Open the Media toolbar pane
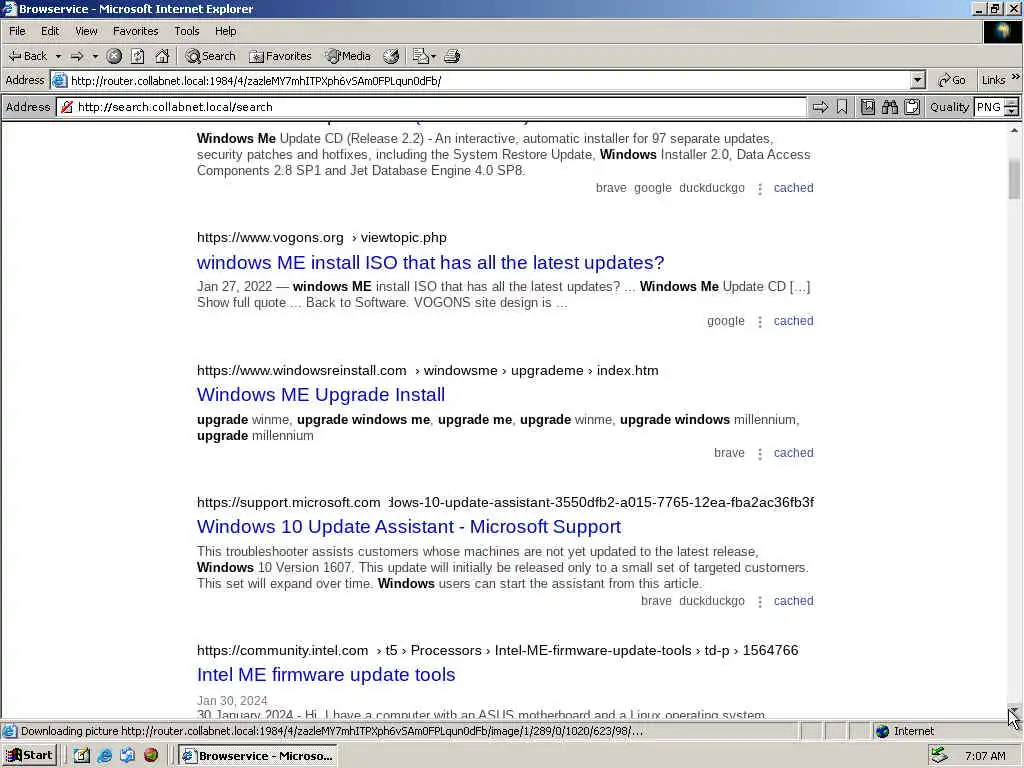This screenshot has width=1024, height=768. pos(349,56)
